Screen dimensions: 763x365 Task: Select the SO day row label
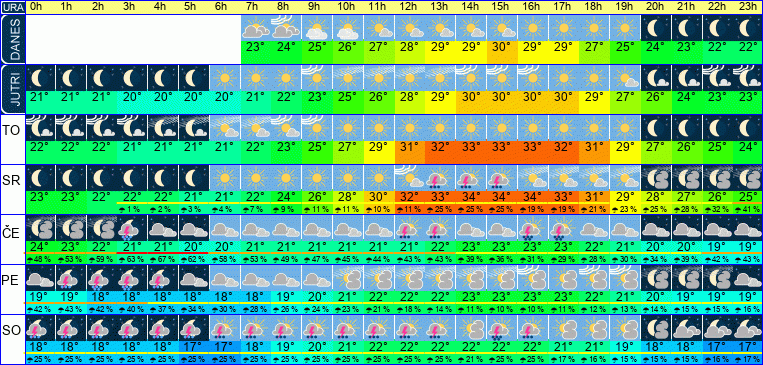point(11,331)
